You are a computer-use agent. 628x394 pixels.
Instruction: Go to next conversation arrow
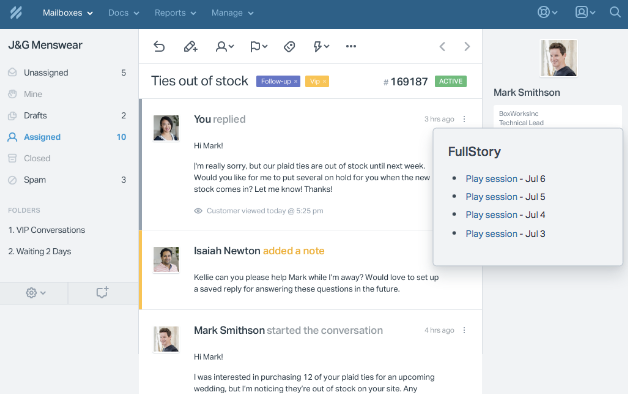[x=467, y=46]
